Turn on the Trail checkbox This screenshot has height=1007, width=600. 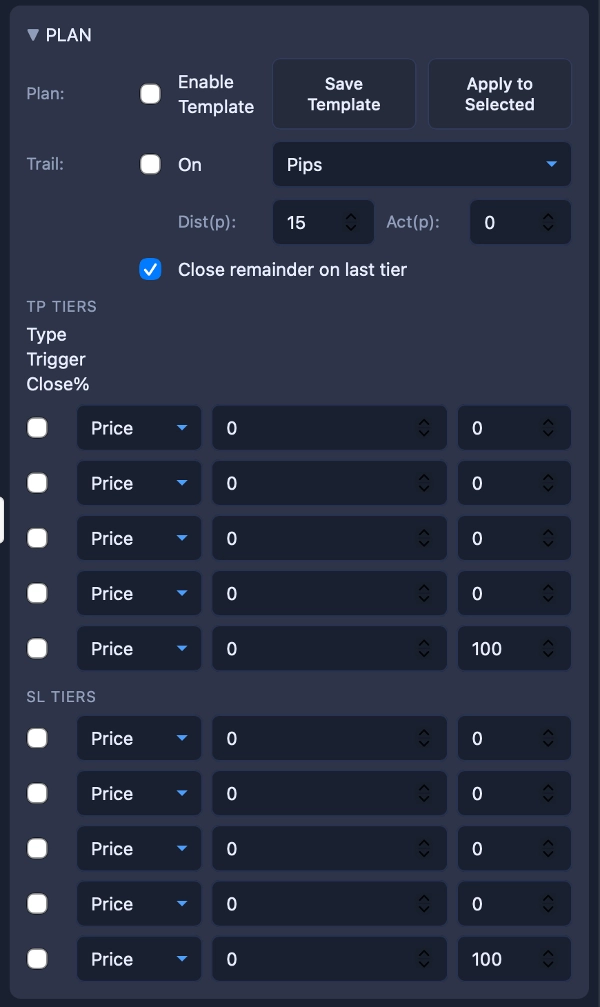coord(150,165)
